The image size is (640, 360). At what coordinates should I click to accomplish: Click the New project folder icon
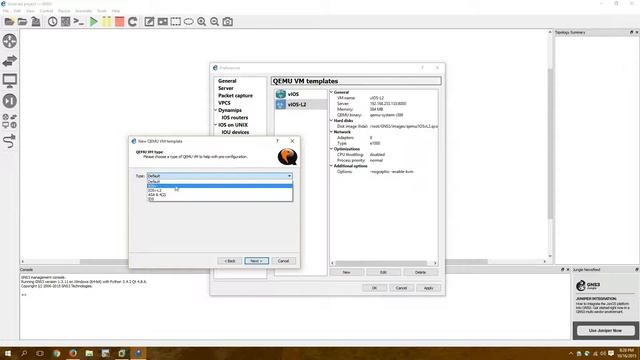(x=9, y=22)
